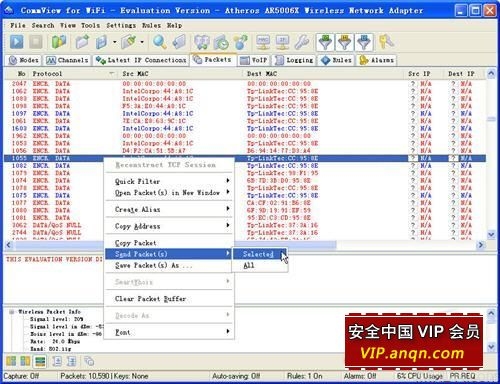500x384 pixels.
Task: Choose All in Send Packet(s) submenu
Action: tap(258, 266)
